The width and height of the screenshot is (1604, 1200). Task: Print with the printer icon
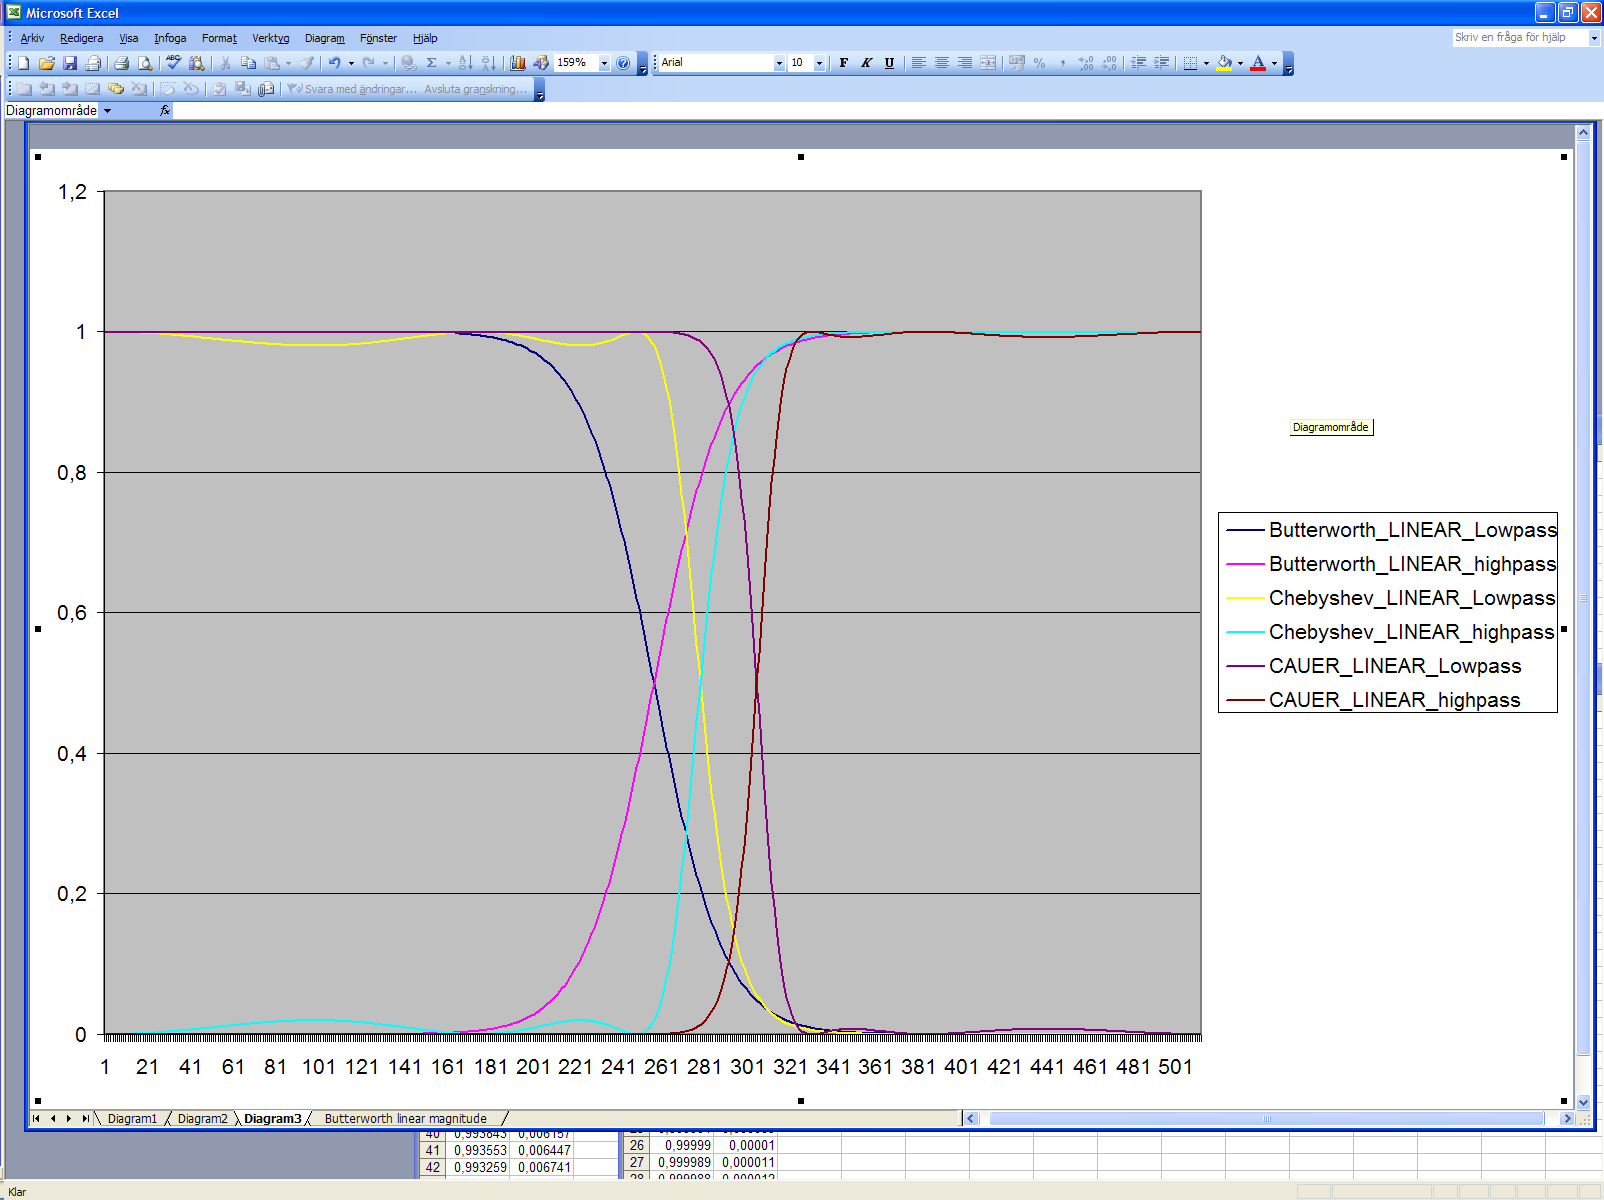[122, 63]
